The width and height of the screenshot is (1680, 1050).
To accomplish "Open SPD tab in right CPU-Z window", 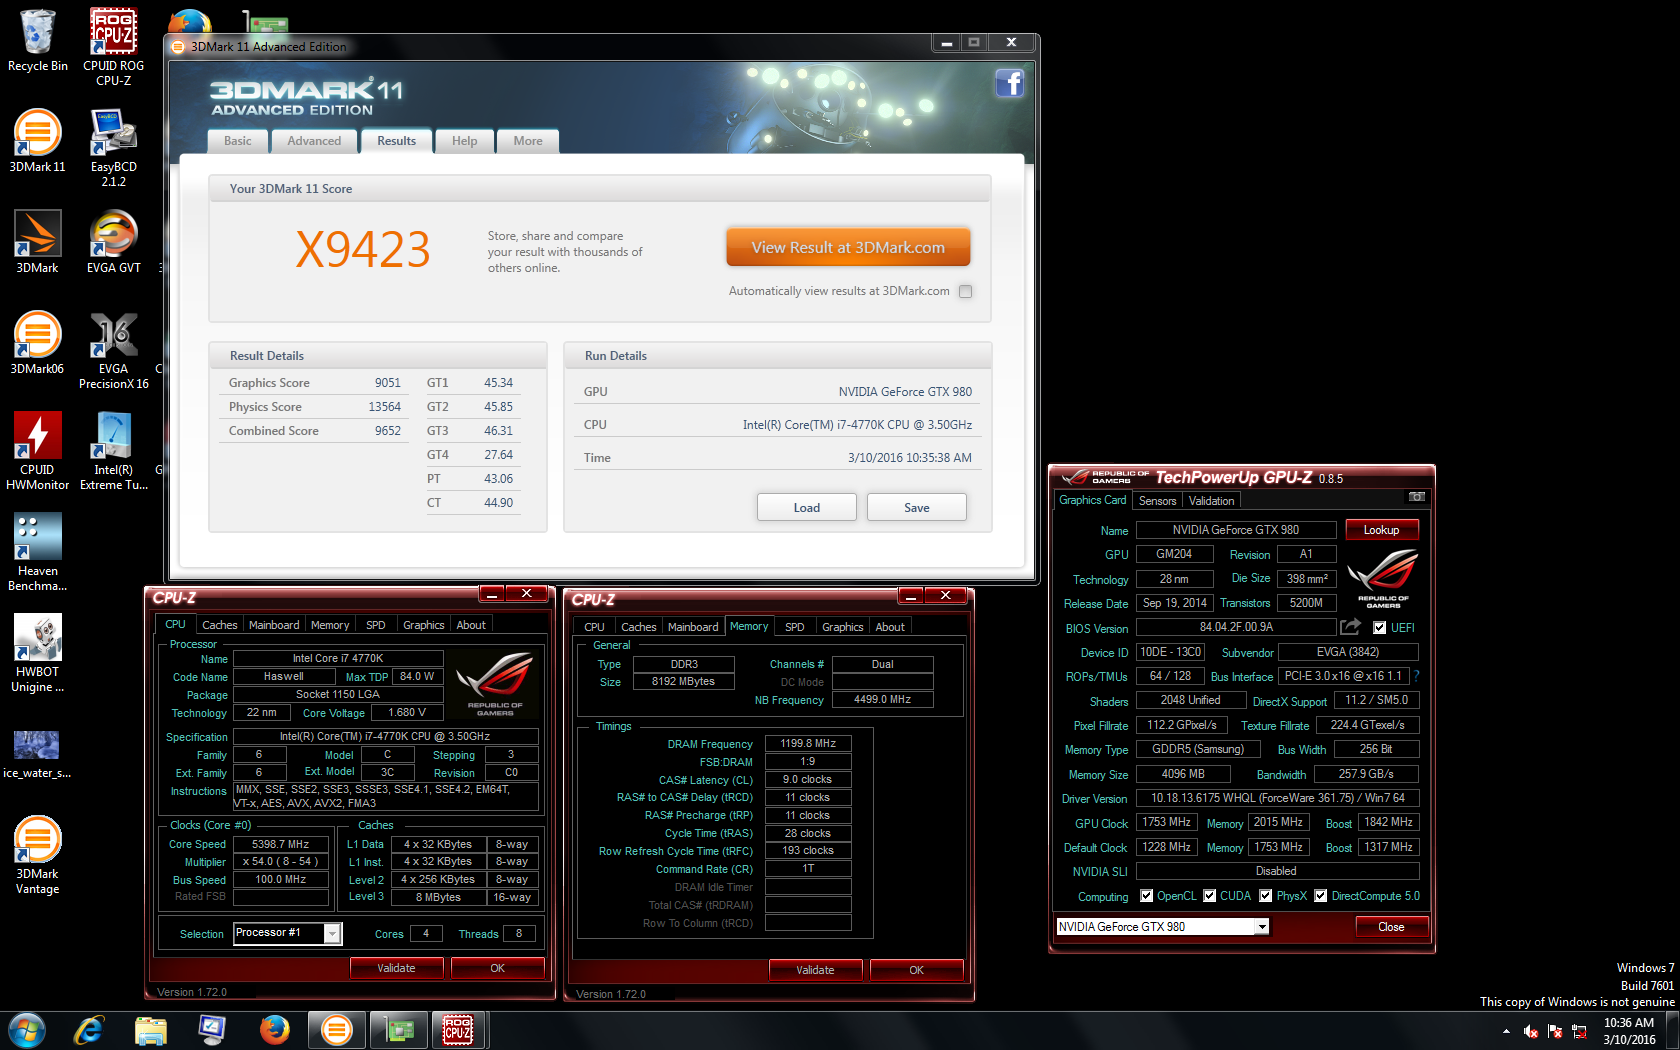I will (795, 627).
